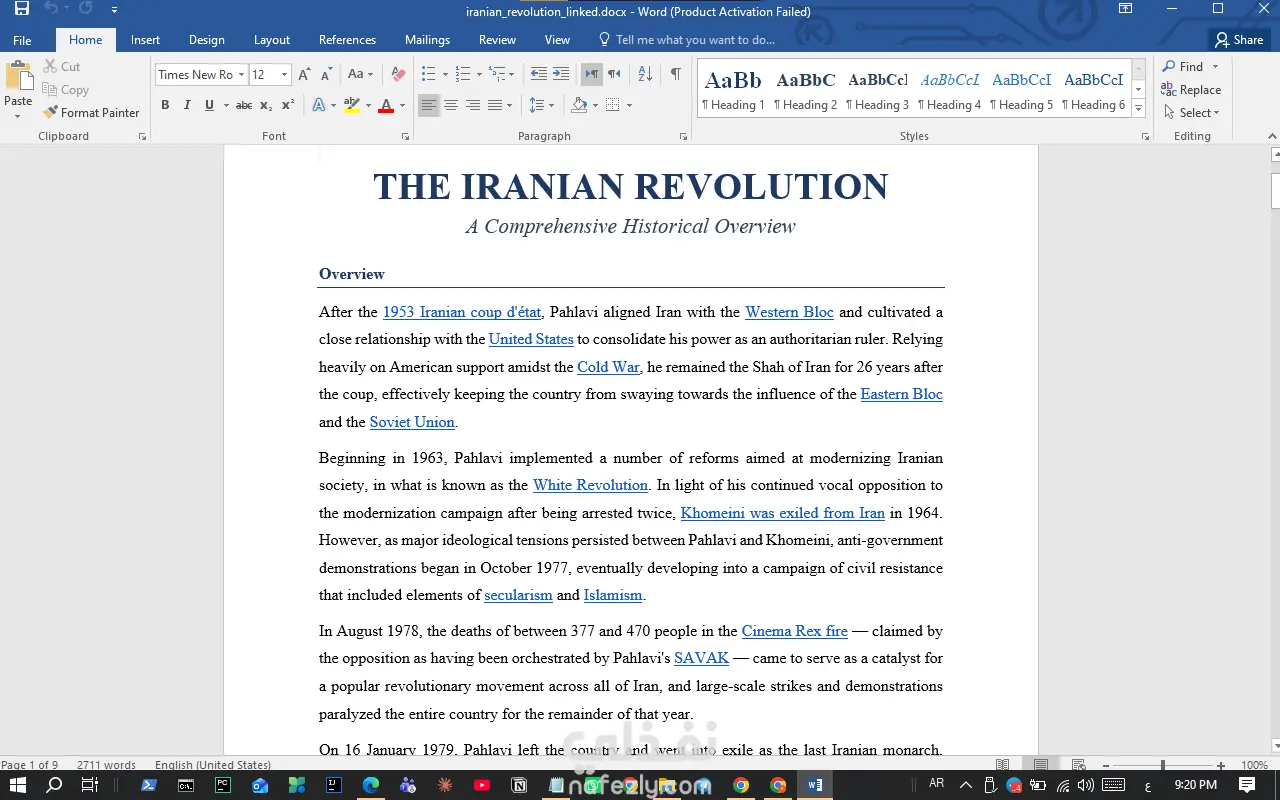This screenshot has height=800, width=1280.
Task: Apply the Heading 1 style
Action: (733, 90)
